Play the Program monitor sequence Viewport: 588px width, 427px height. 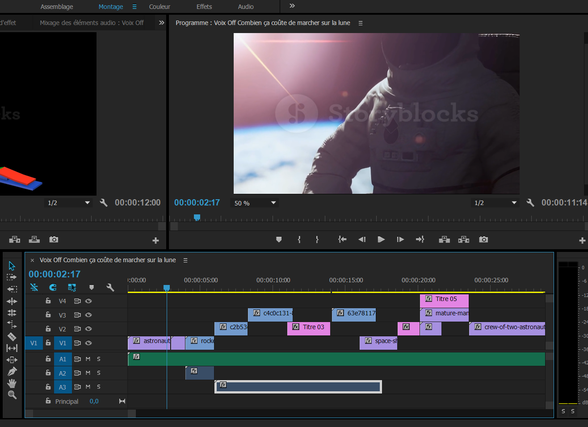[x=381, y=240]
